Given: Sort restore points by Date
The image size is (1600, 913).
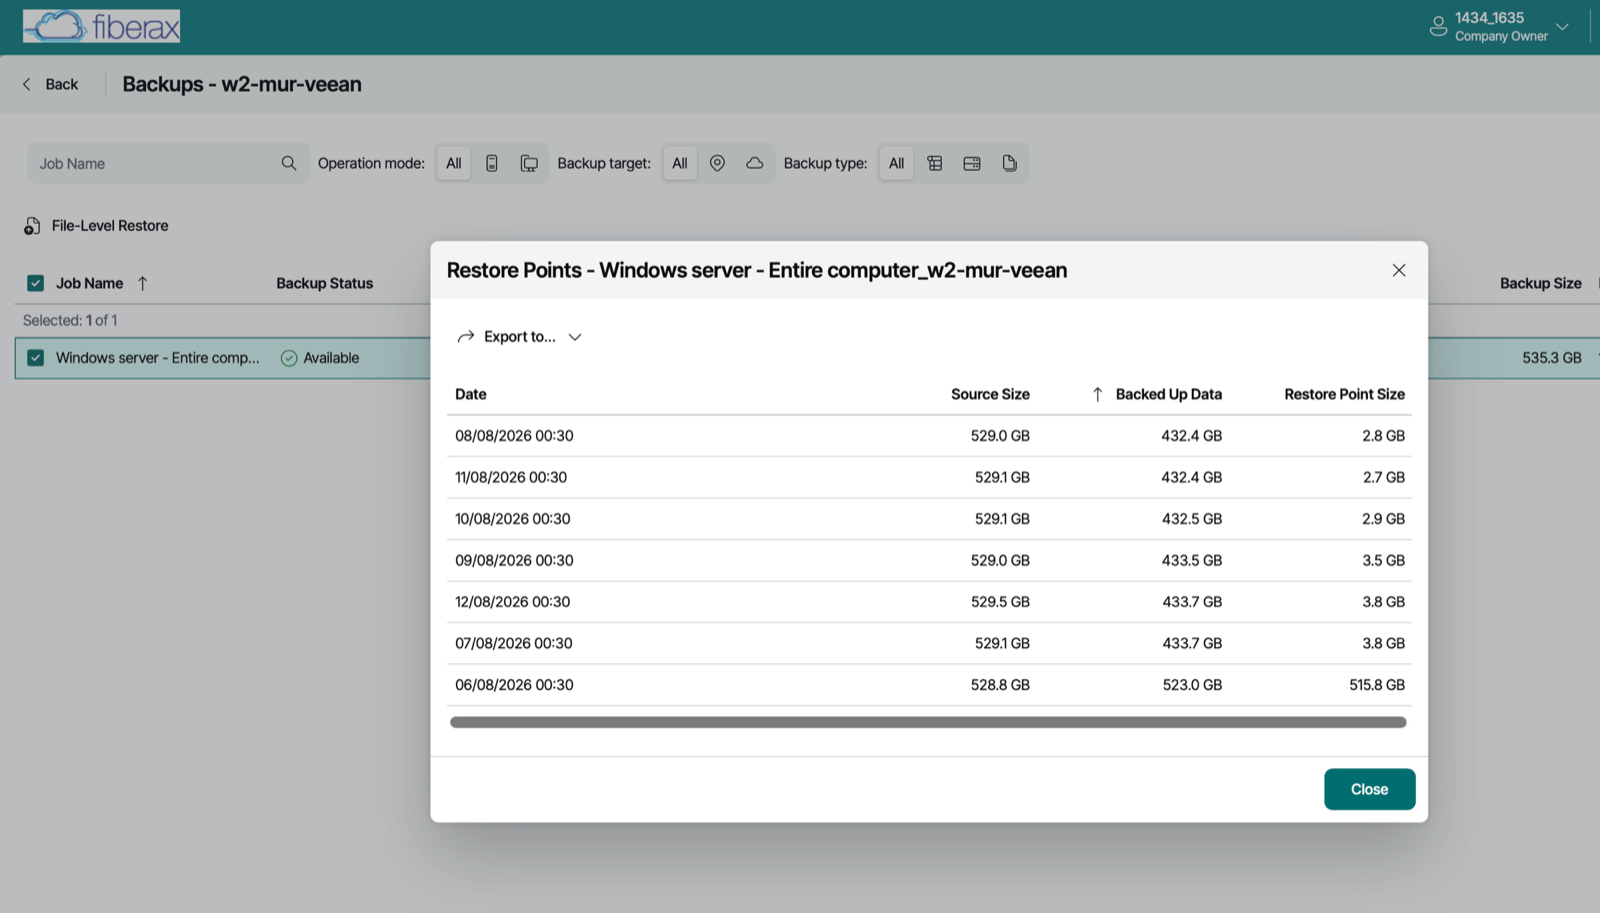Looking at the screenshot, I should click(x=471, y=394).
